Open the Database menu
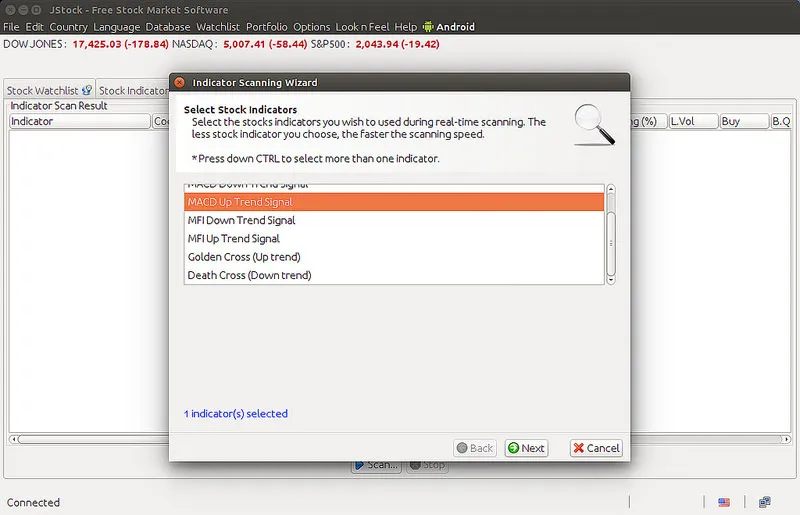This screenshot has height=515, width=800. pos(168,27)
